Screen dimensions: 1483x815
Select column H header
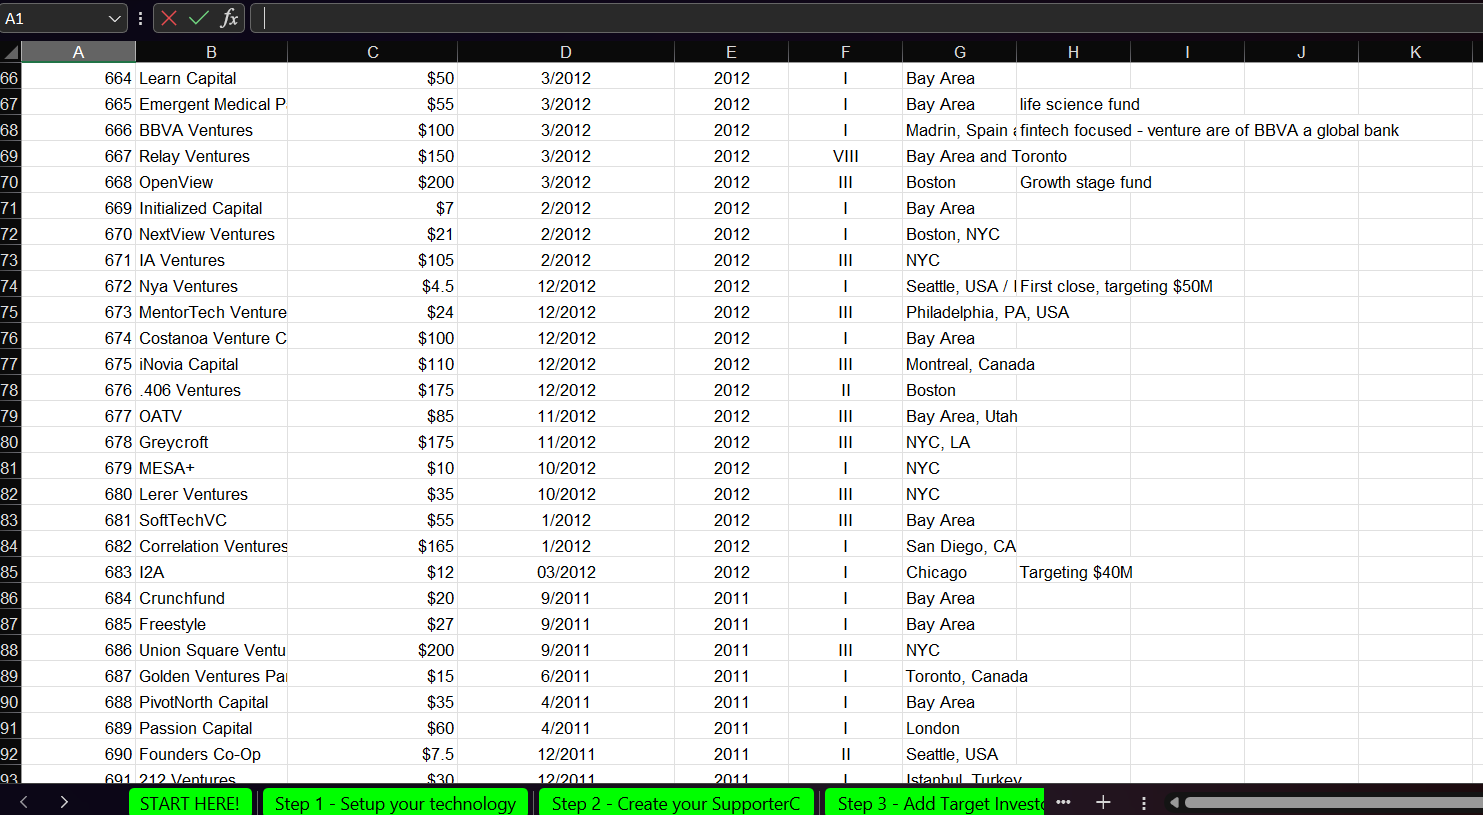click(1073, 52)
